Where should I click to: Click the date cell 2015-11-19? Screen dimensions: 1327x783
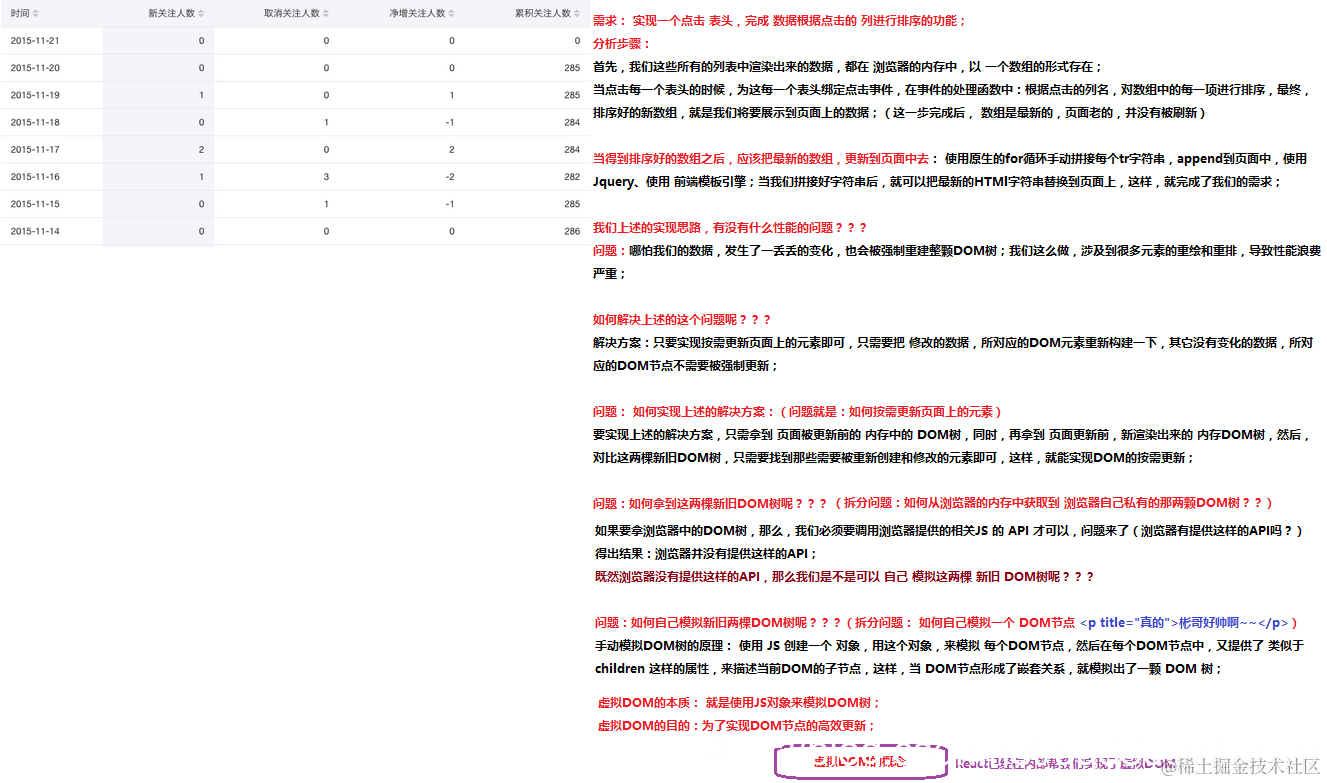(35, 95)
